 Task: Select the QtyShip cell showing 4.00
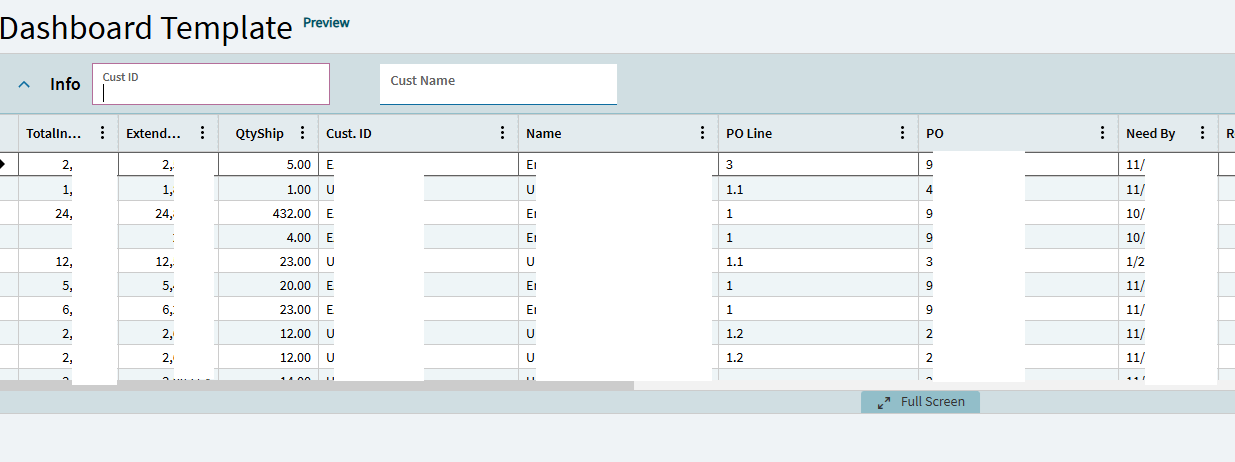click(268, 237)
